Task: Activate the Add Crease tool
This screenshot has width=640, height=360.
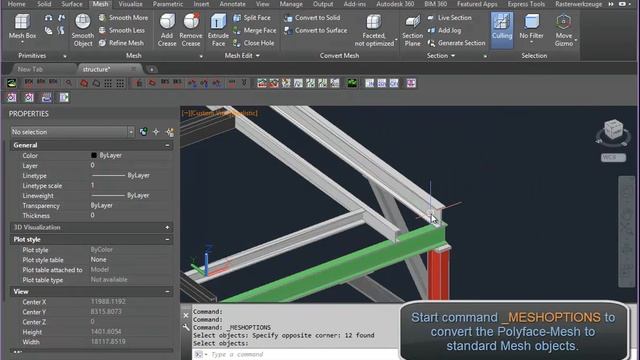Action: pos(167,29)
